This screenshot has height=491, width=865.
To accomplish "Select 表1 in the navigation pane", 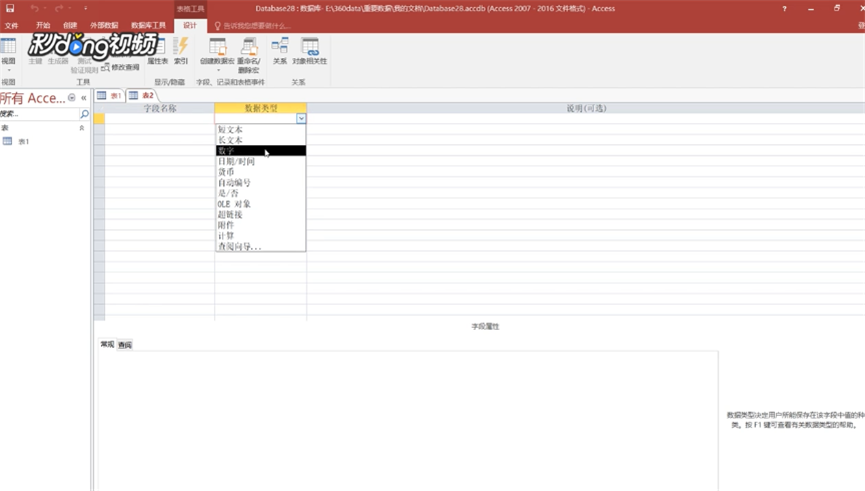I will click(23, 142).
